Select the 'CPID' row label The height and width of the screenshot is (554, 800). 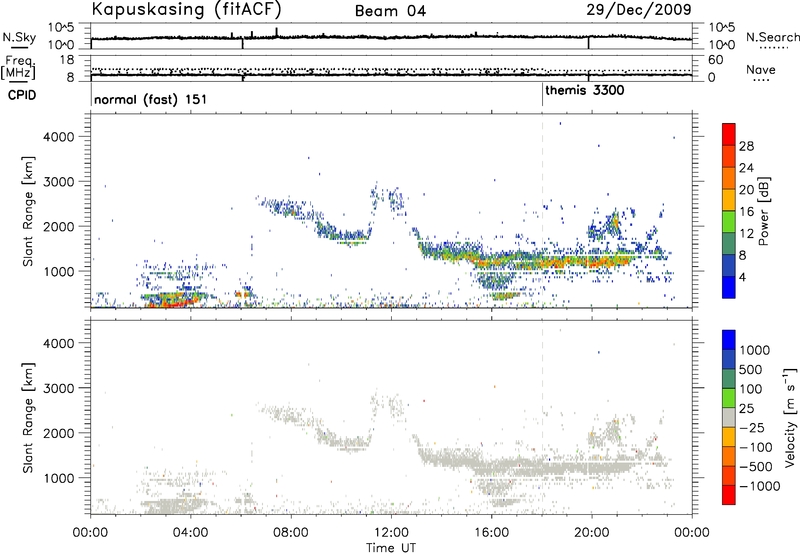tap(21, 95)
